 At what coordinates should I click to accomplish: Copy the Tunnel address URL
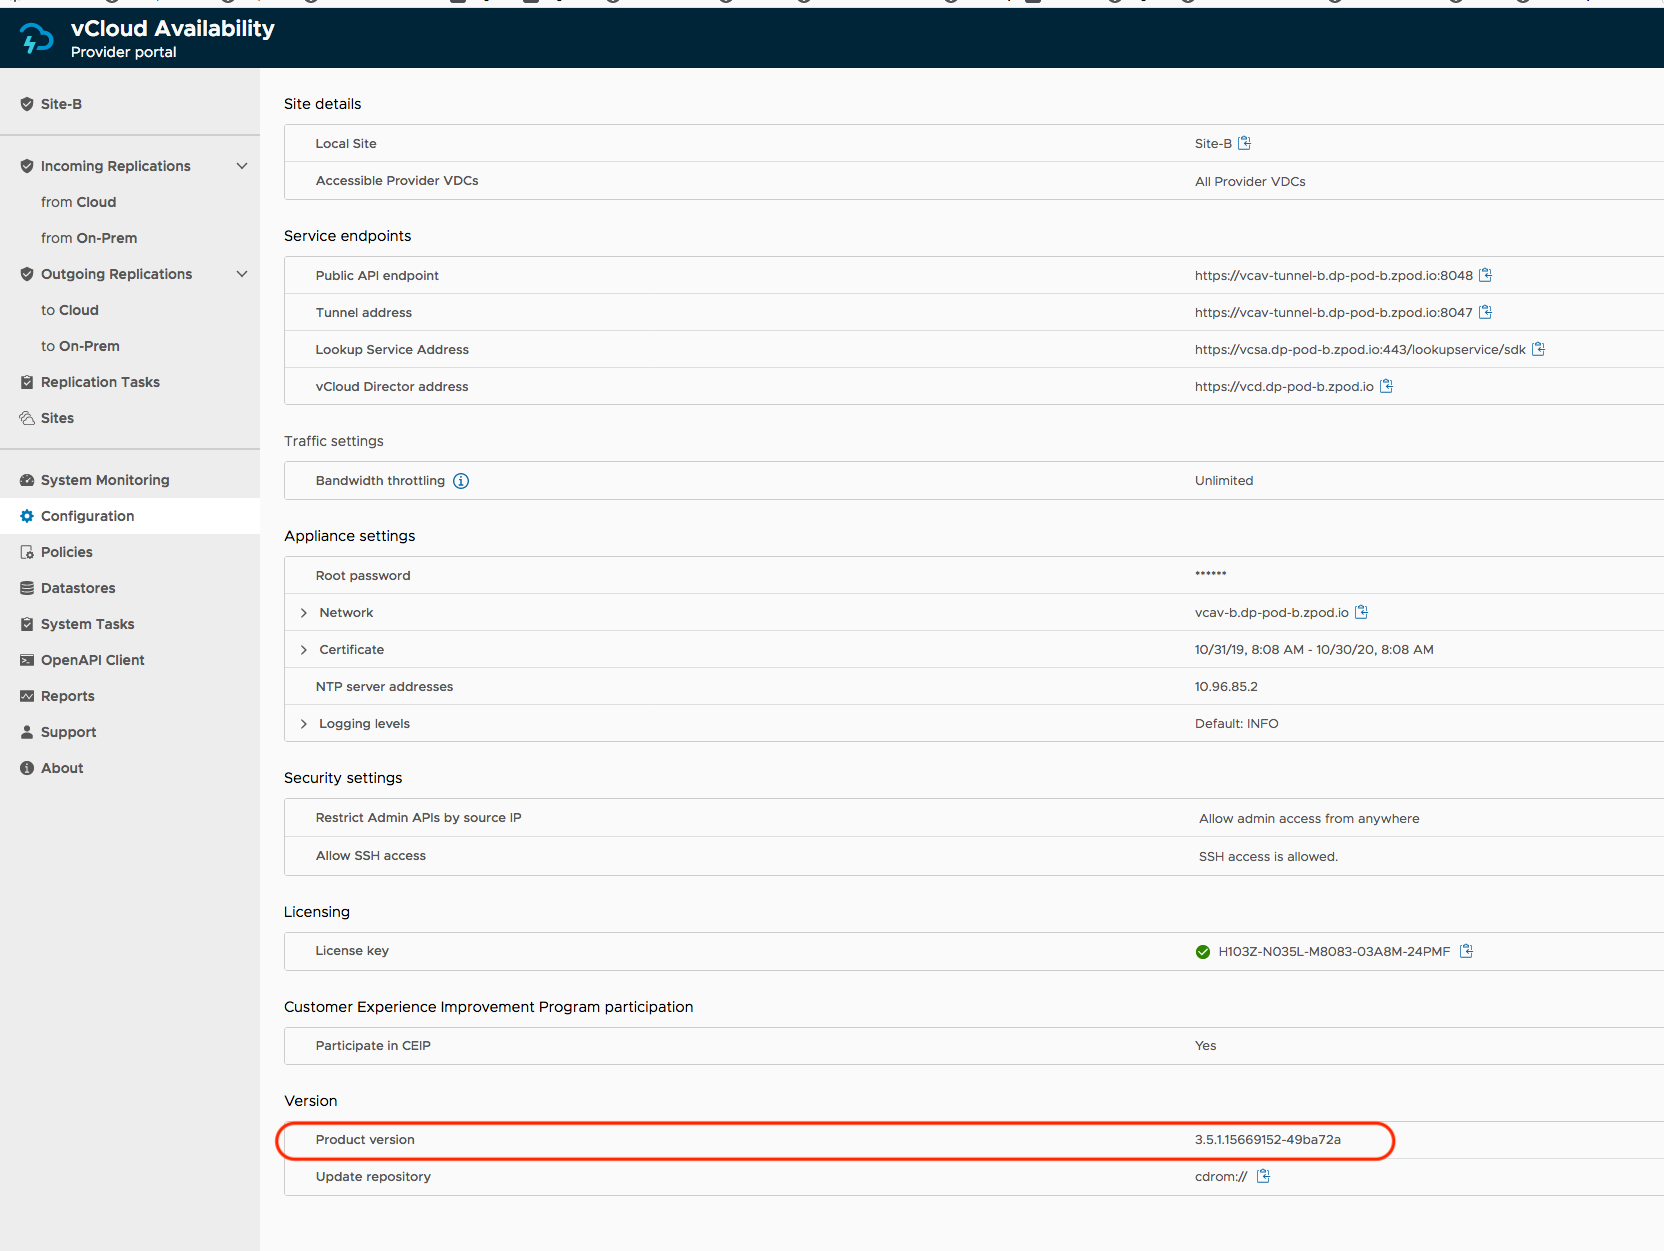[1485, 312]
